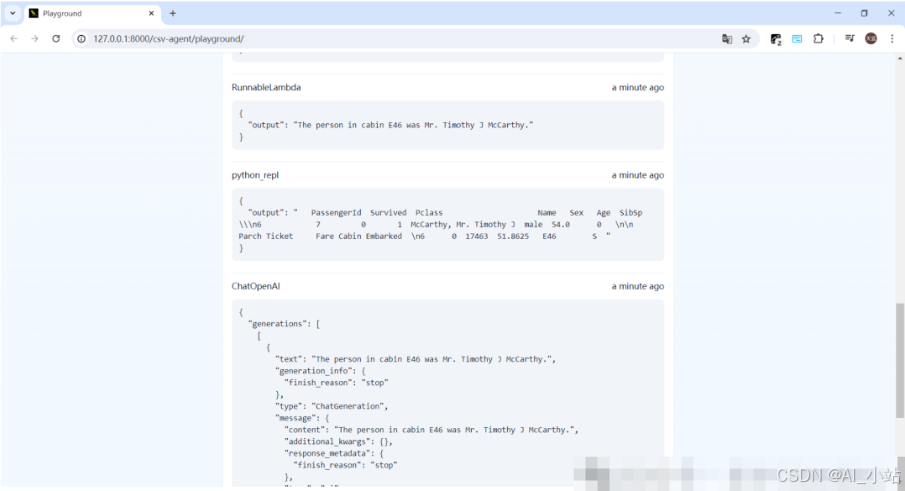
Task: Close the Playground tab
Action: (x=151, y=13)
